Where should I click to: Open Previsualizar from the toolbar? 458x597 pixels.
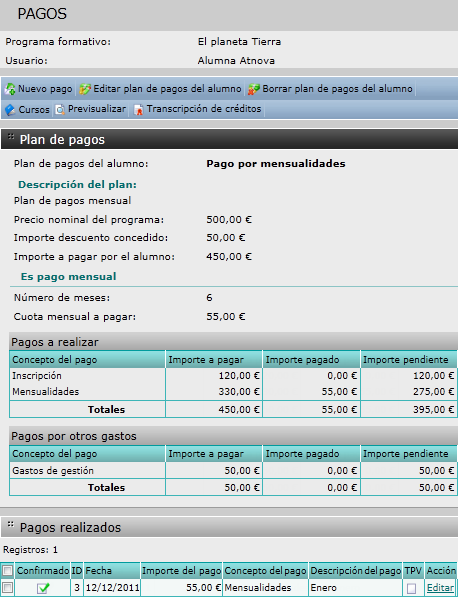point(97,109)
